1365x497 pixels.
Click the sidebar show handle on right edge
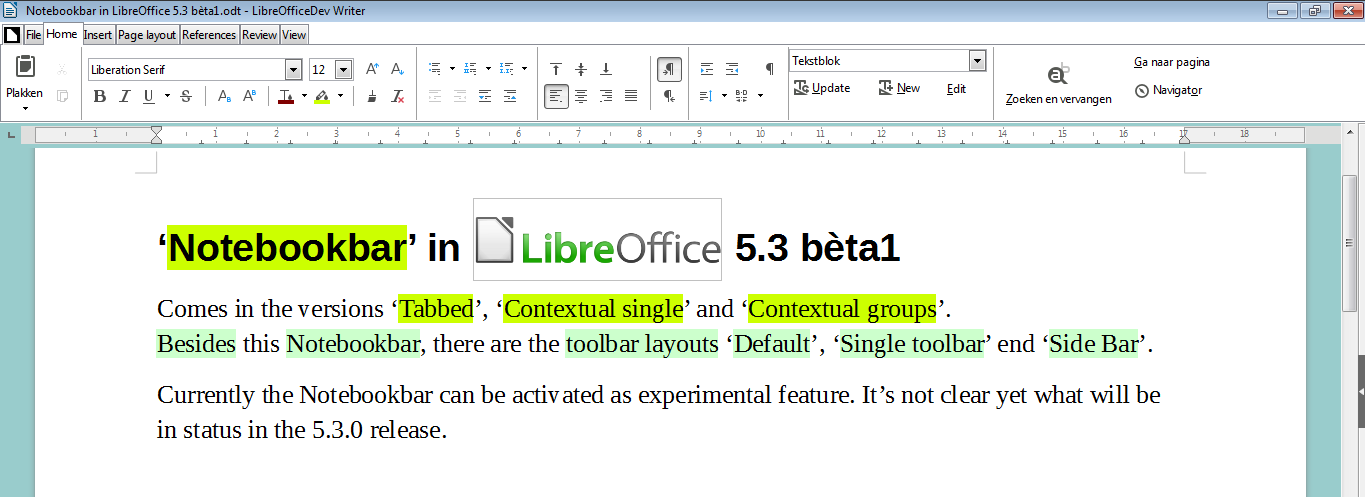1361,391
